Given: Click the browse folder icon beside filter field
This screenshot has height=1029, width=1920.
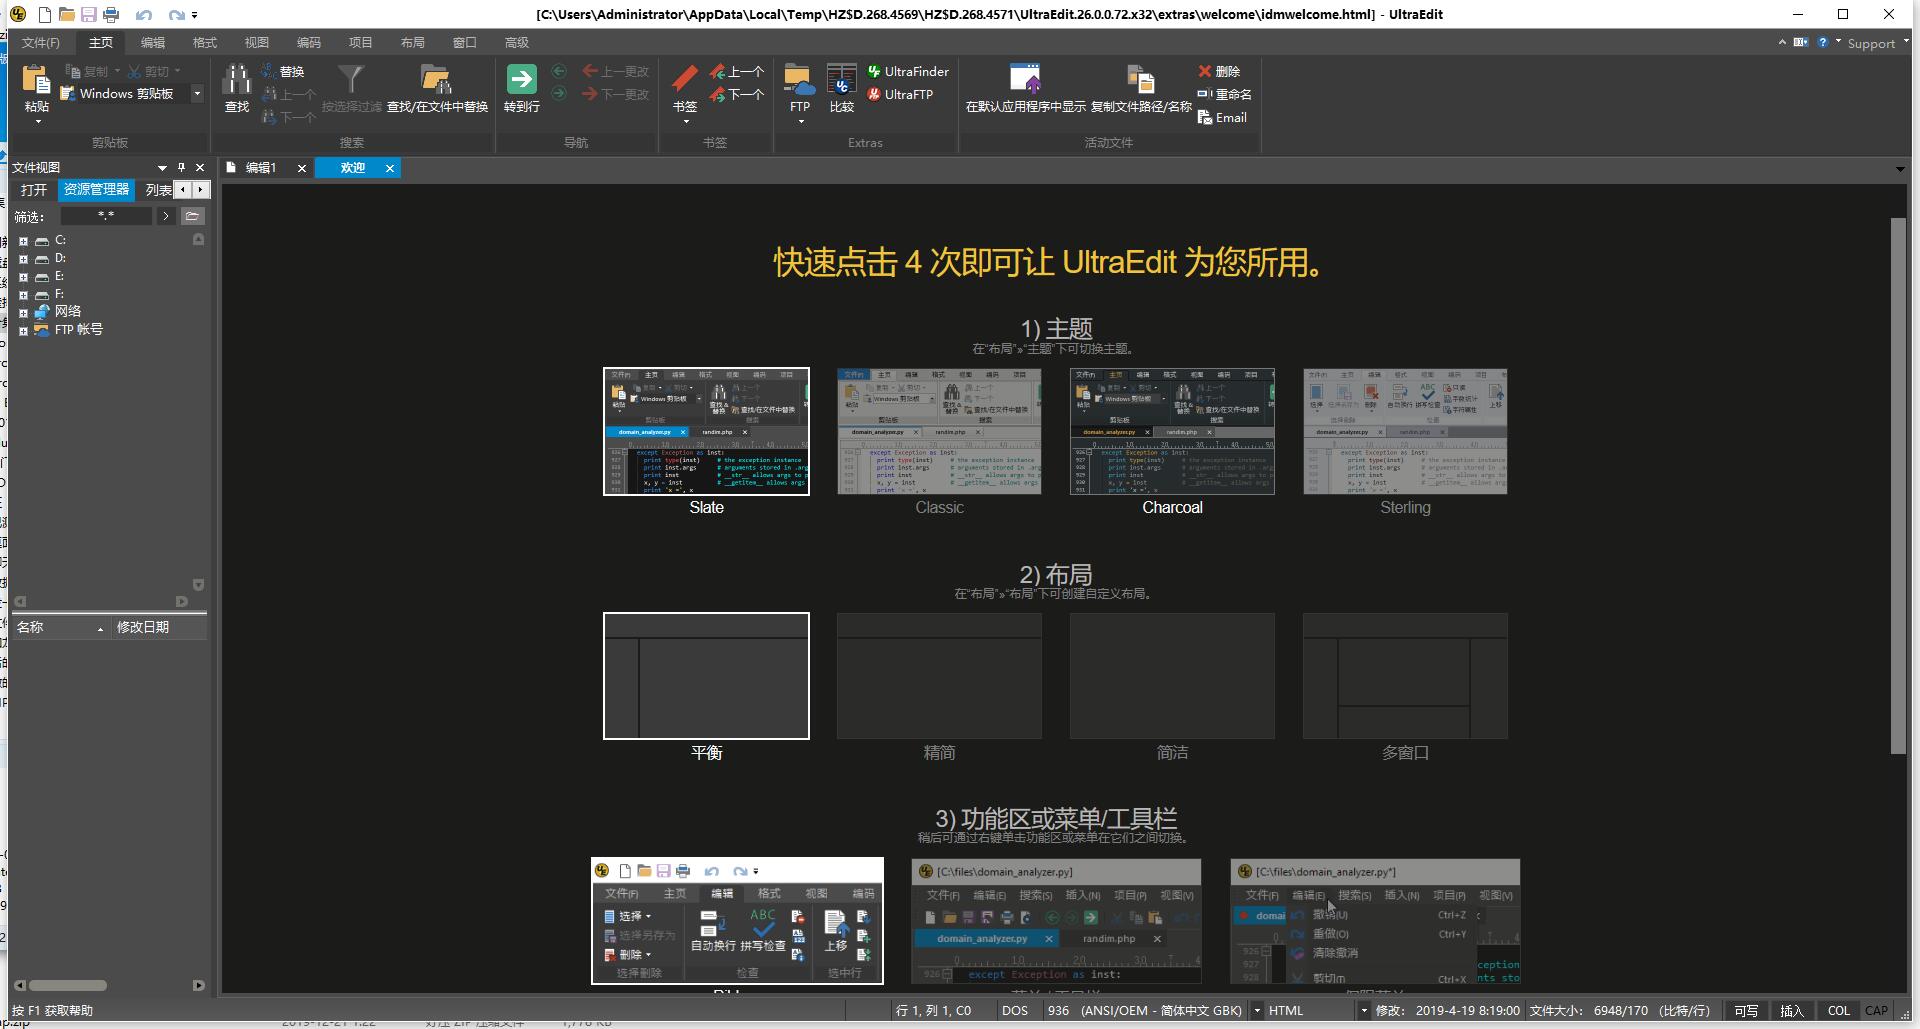Looking at the screenshot, I should tap(193, 216).
